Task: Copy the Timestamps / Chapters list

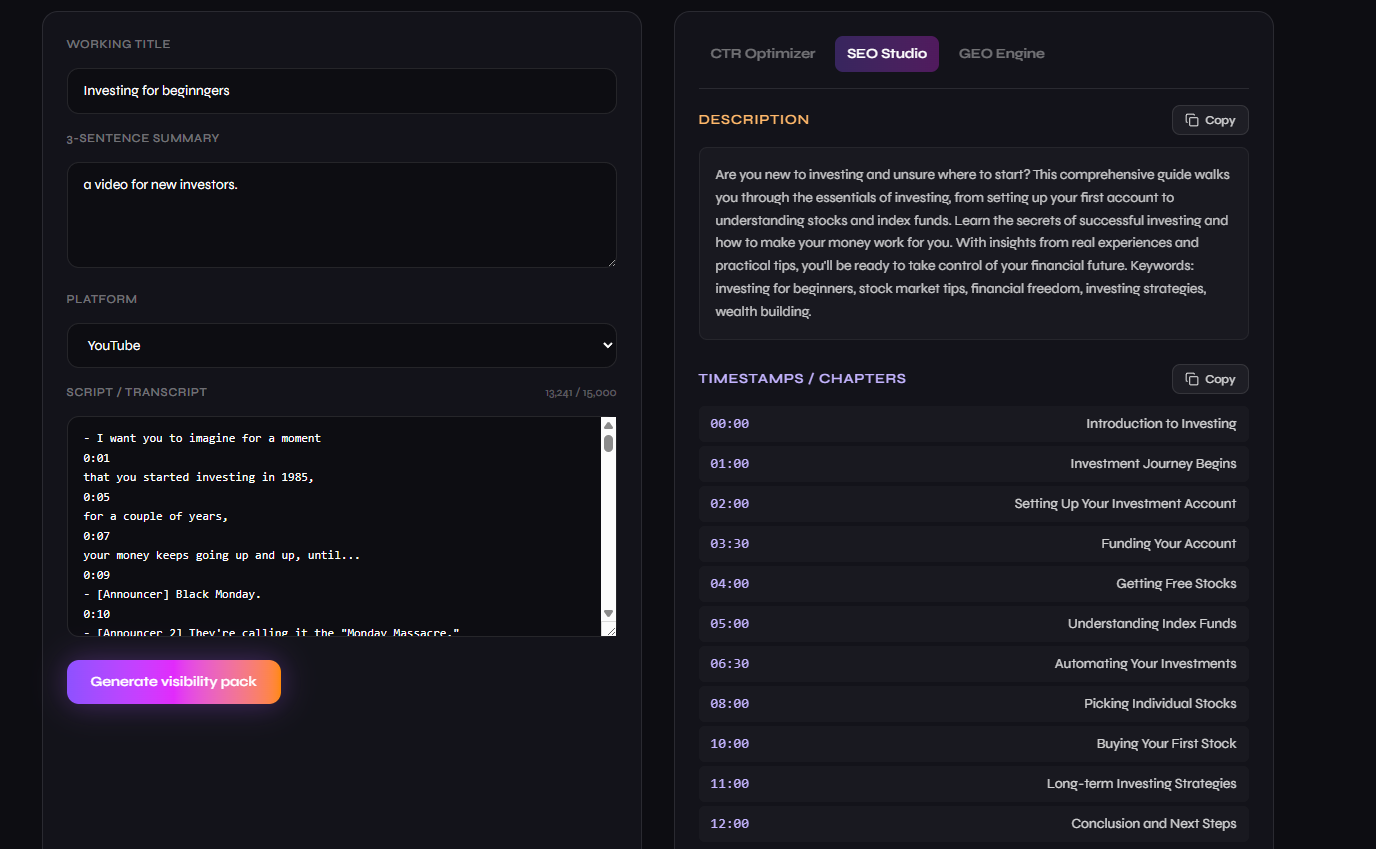Action: pyautogui.click(x=1210, y=379)
